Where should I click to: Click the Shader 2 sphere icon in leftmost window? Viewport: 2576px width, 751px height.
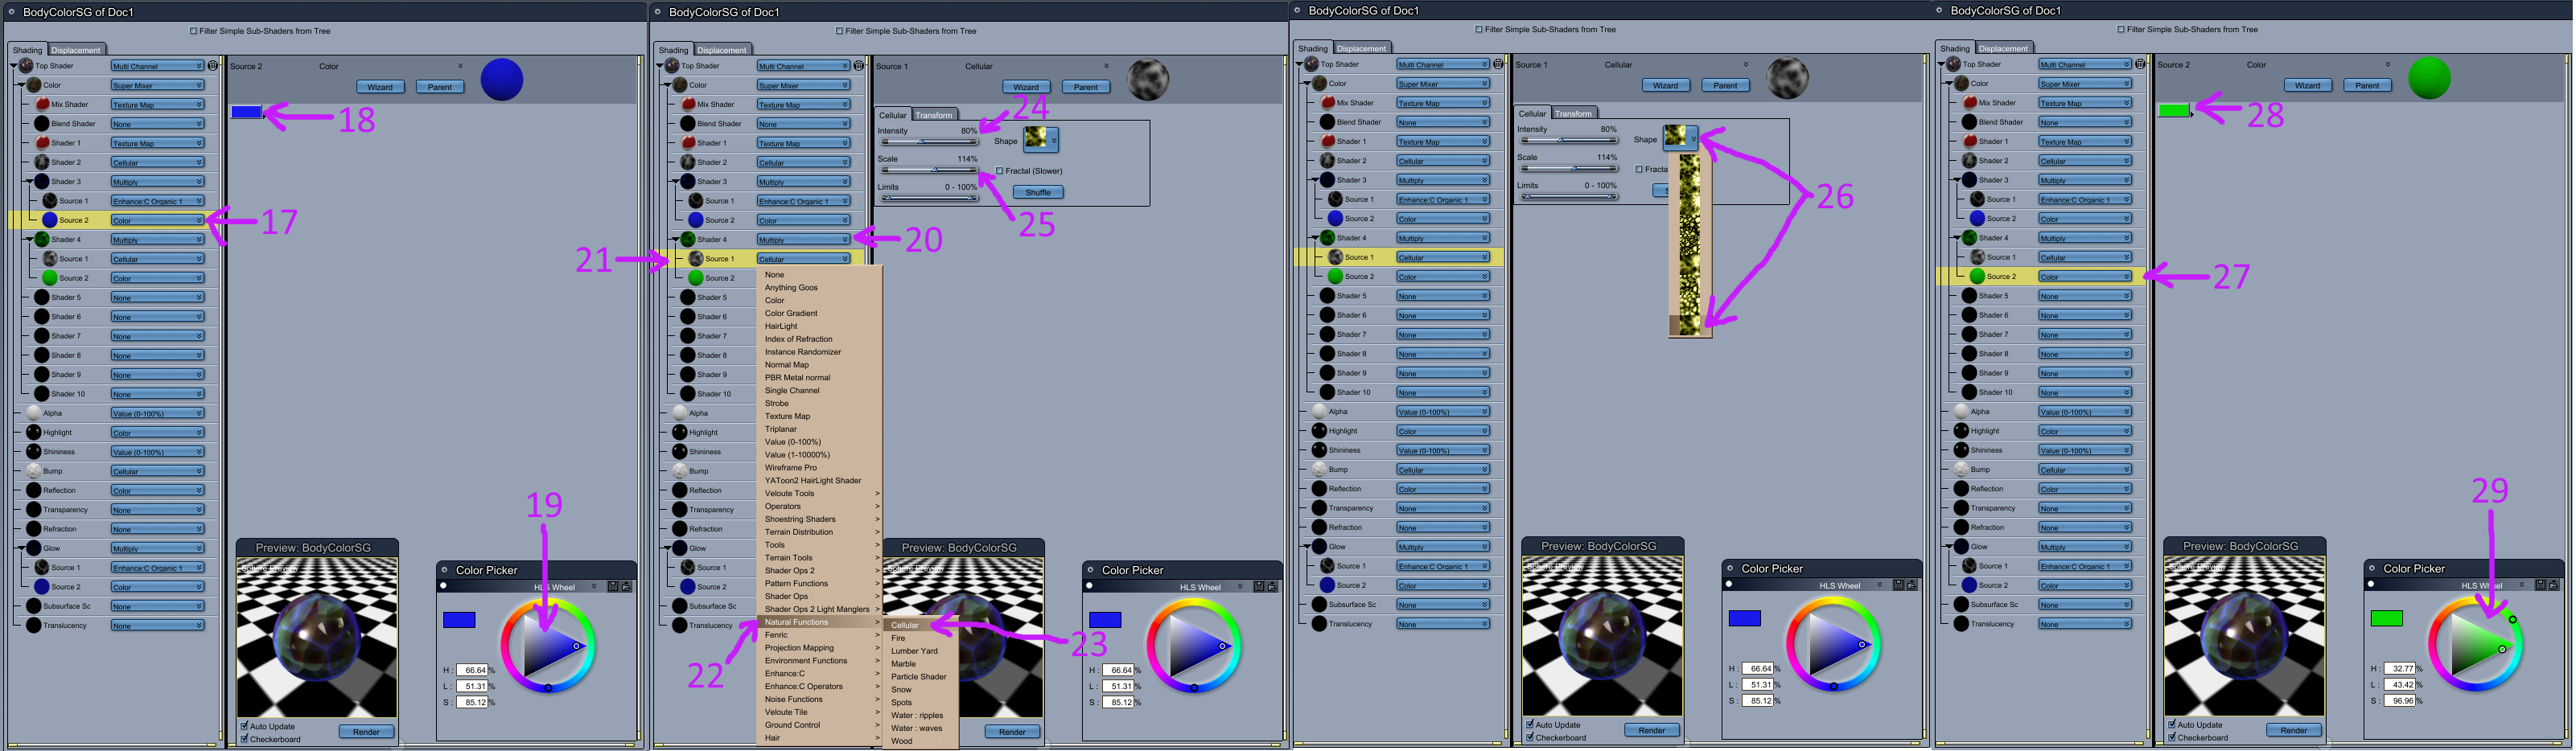click(x=42, y=162)
